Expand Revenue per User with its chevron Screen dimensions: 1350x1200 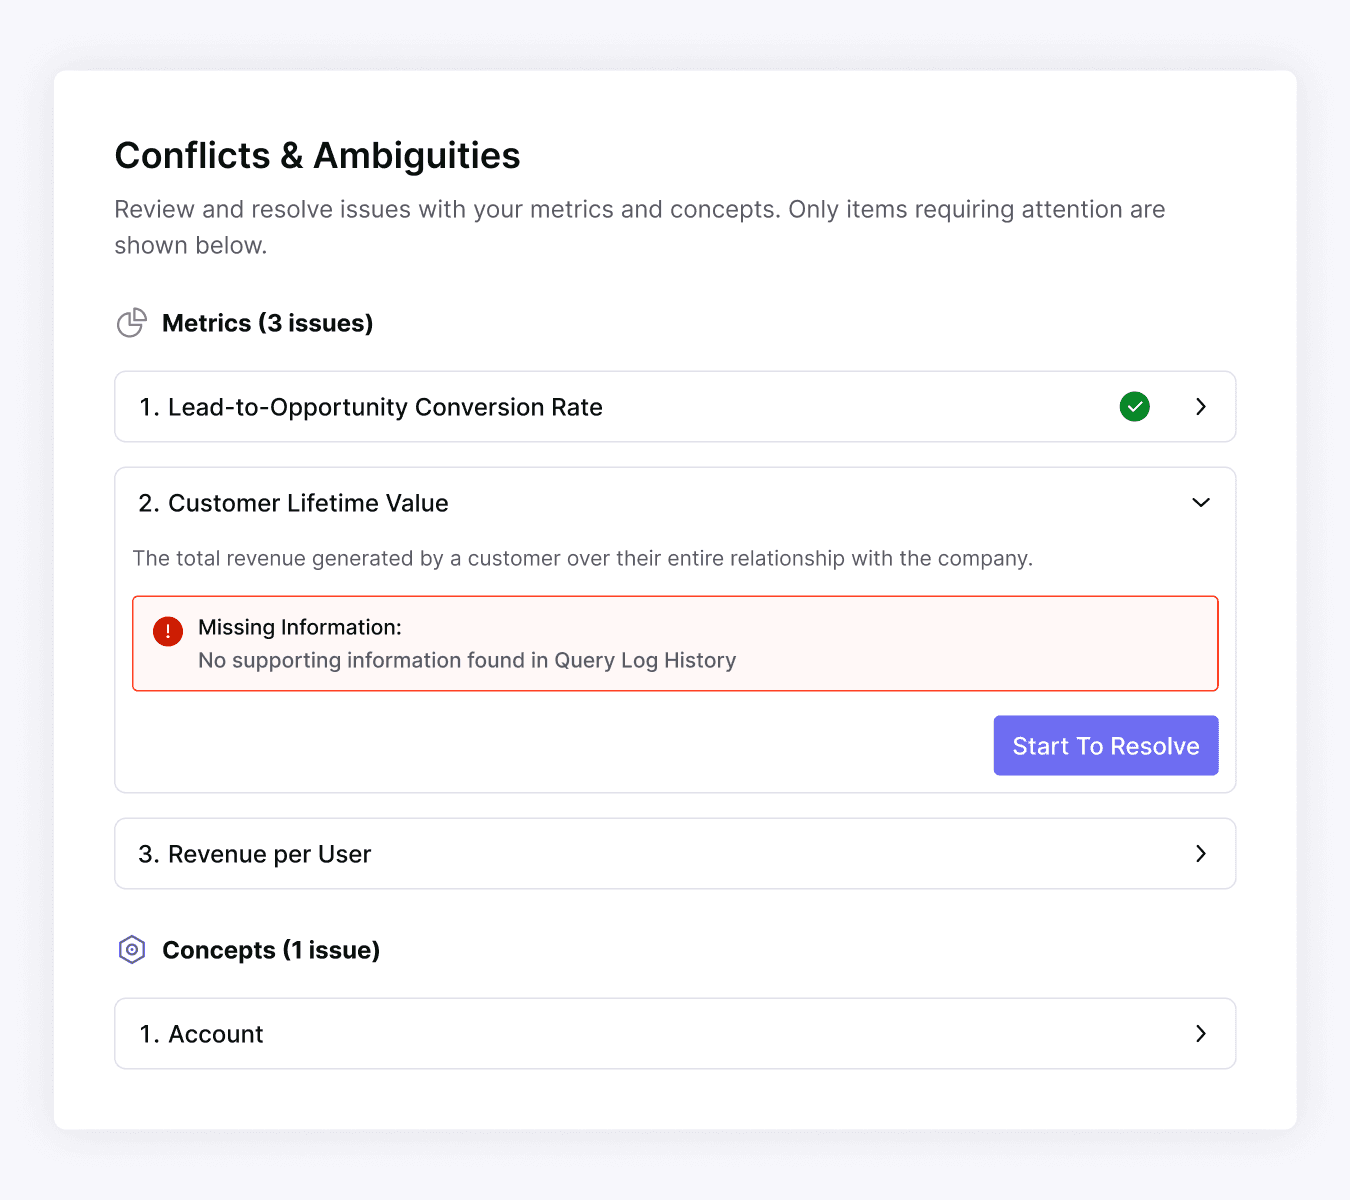point(1201,854)
